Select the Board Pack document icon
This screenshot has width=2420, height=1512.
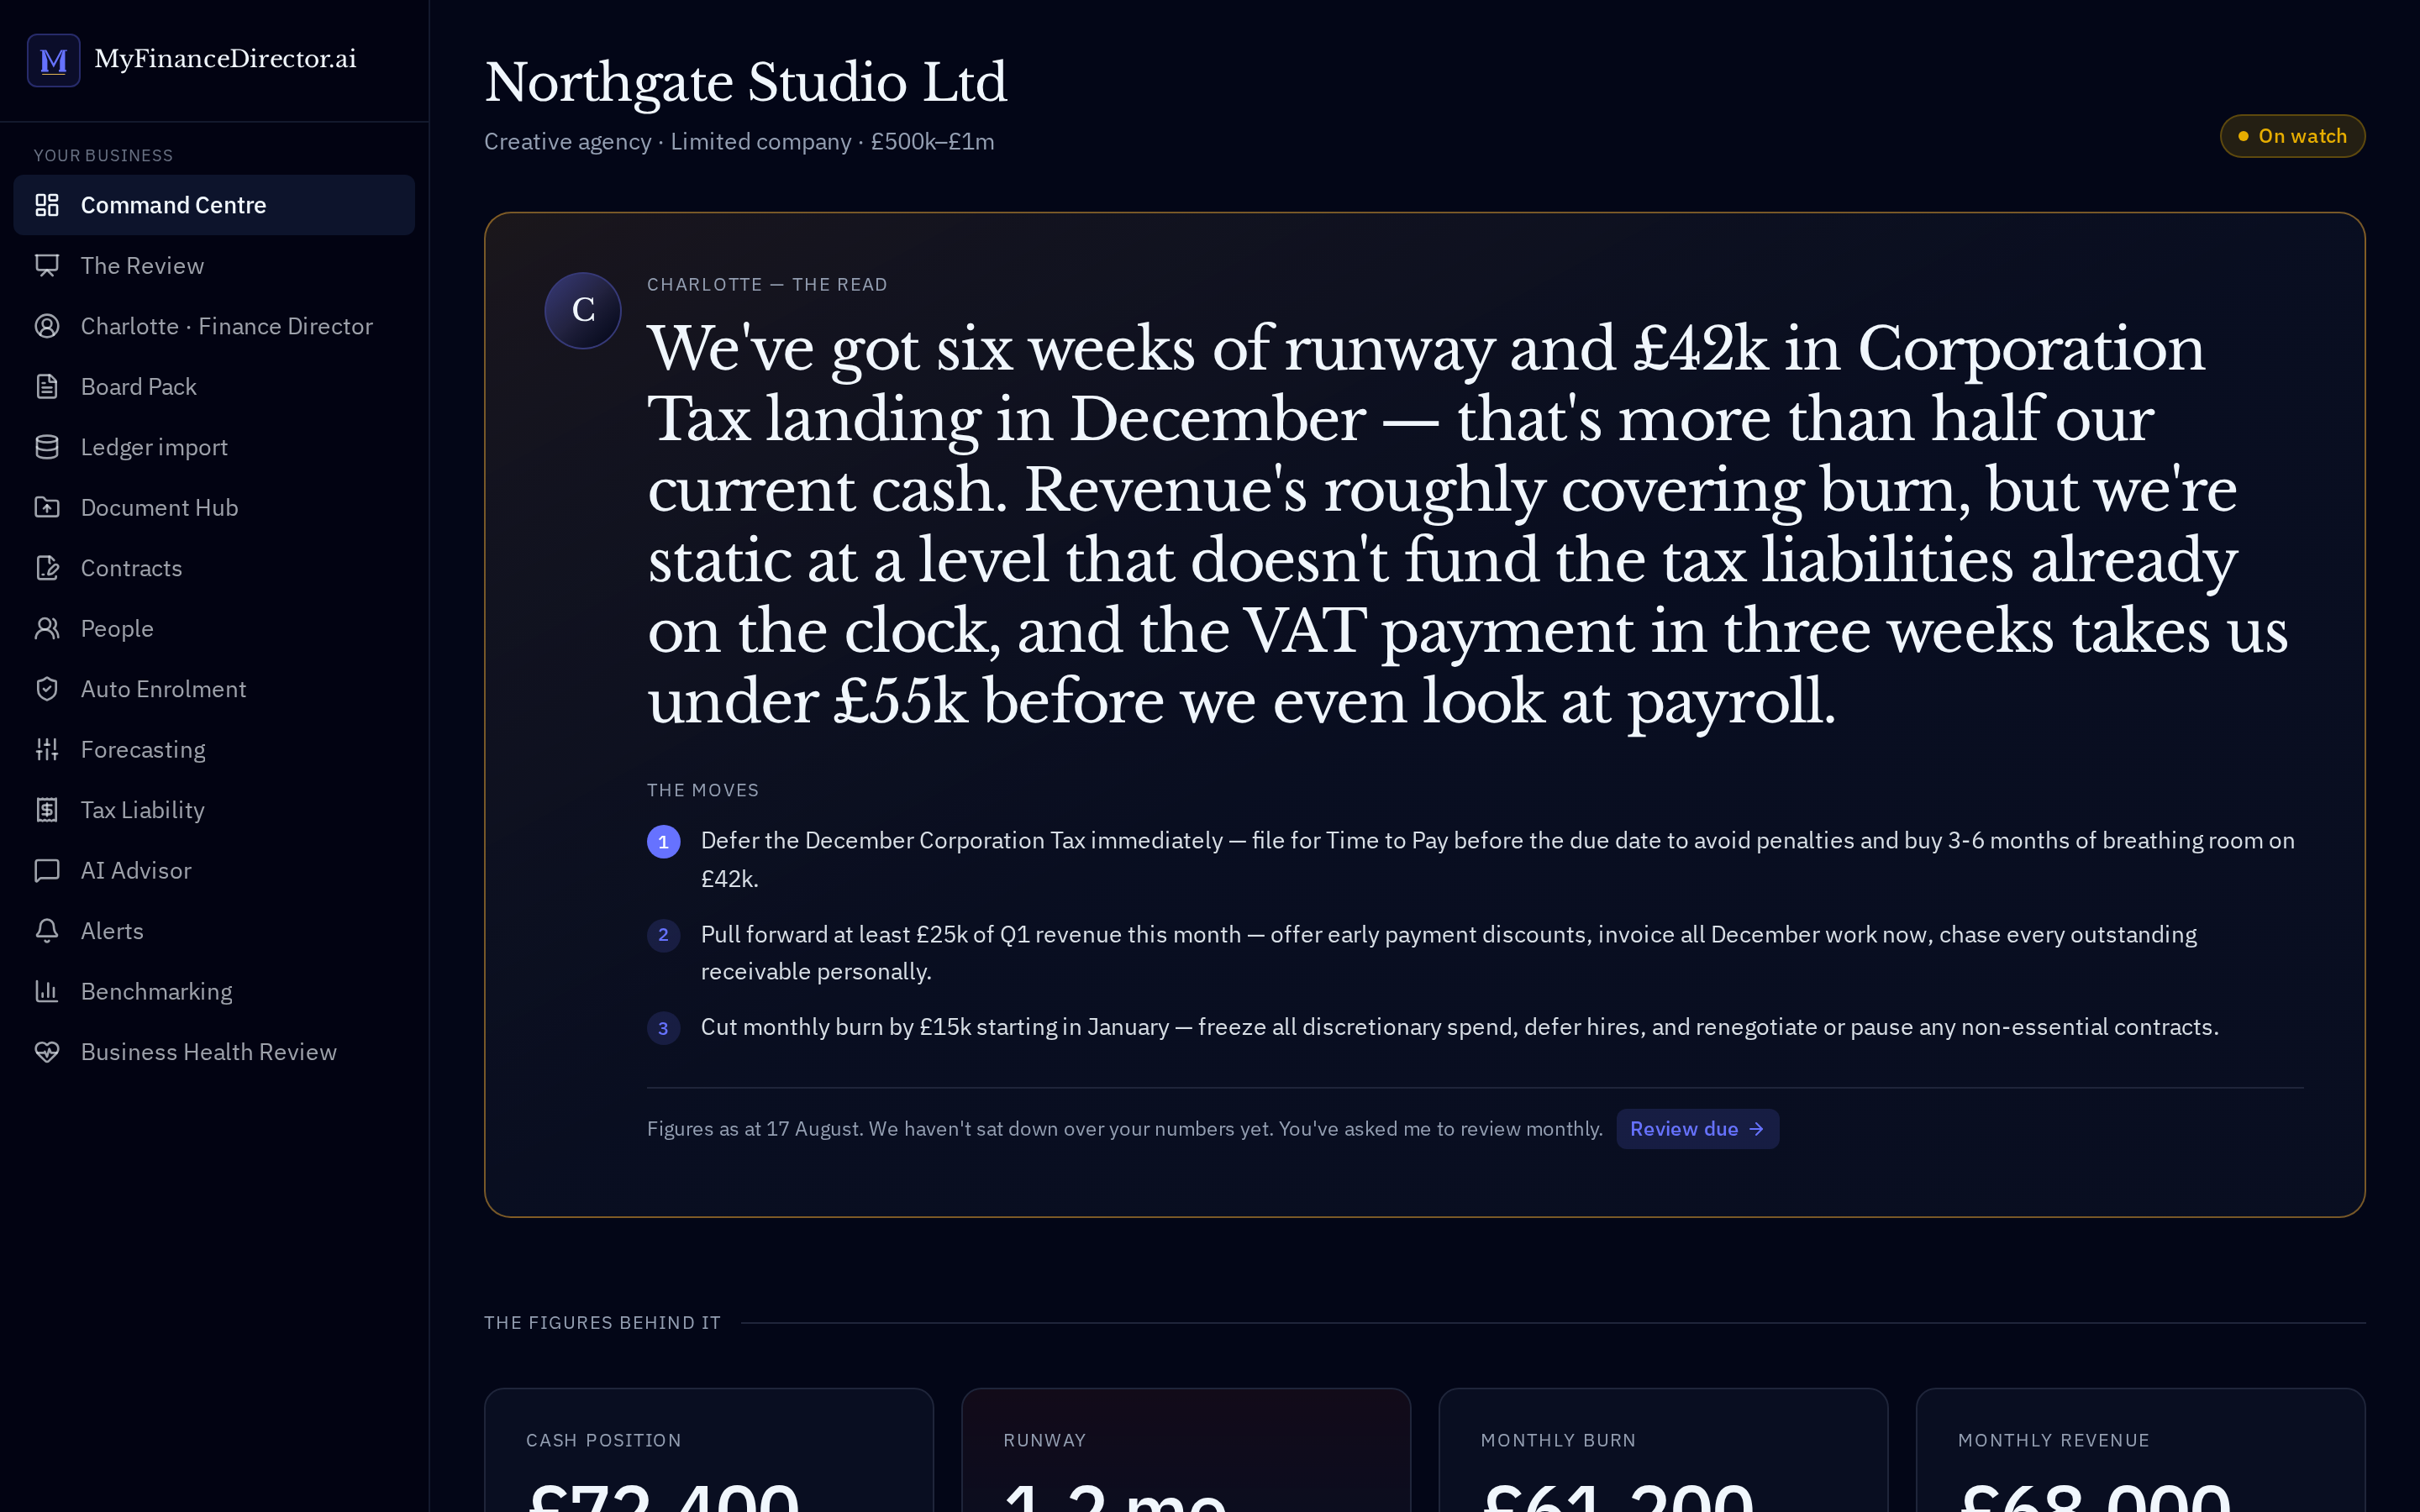[47, 387]
